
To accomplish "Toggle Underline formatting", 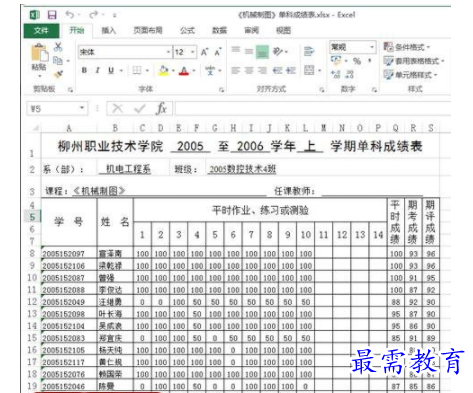I will pyautogui.click(x=111, y=70).
